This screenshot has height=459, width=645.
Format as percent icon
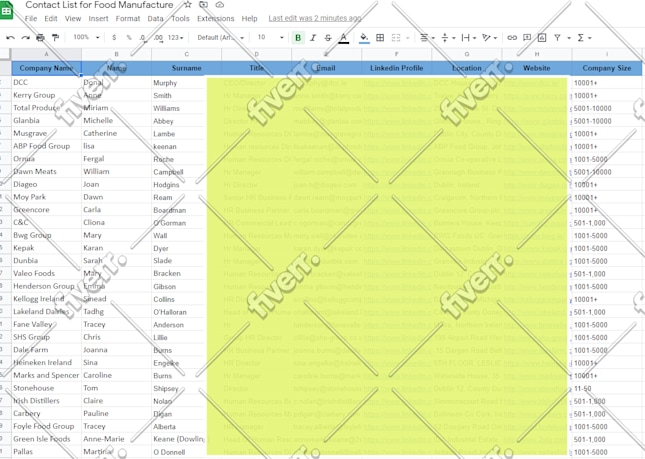[129, 37]
